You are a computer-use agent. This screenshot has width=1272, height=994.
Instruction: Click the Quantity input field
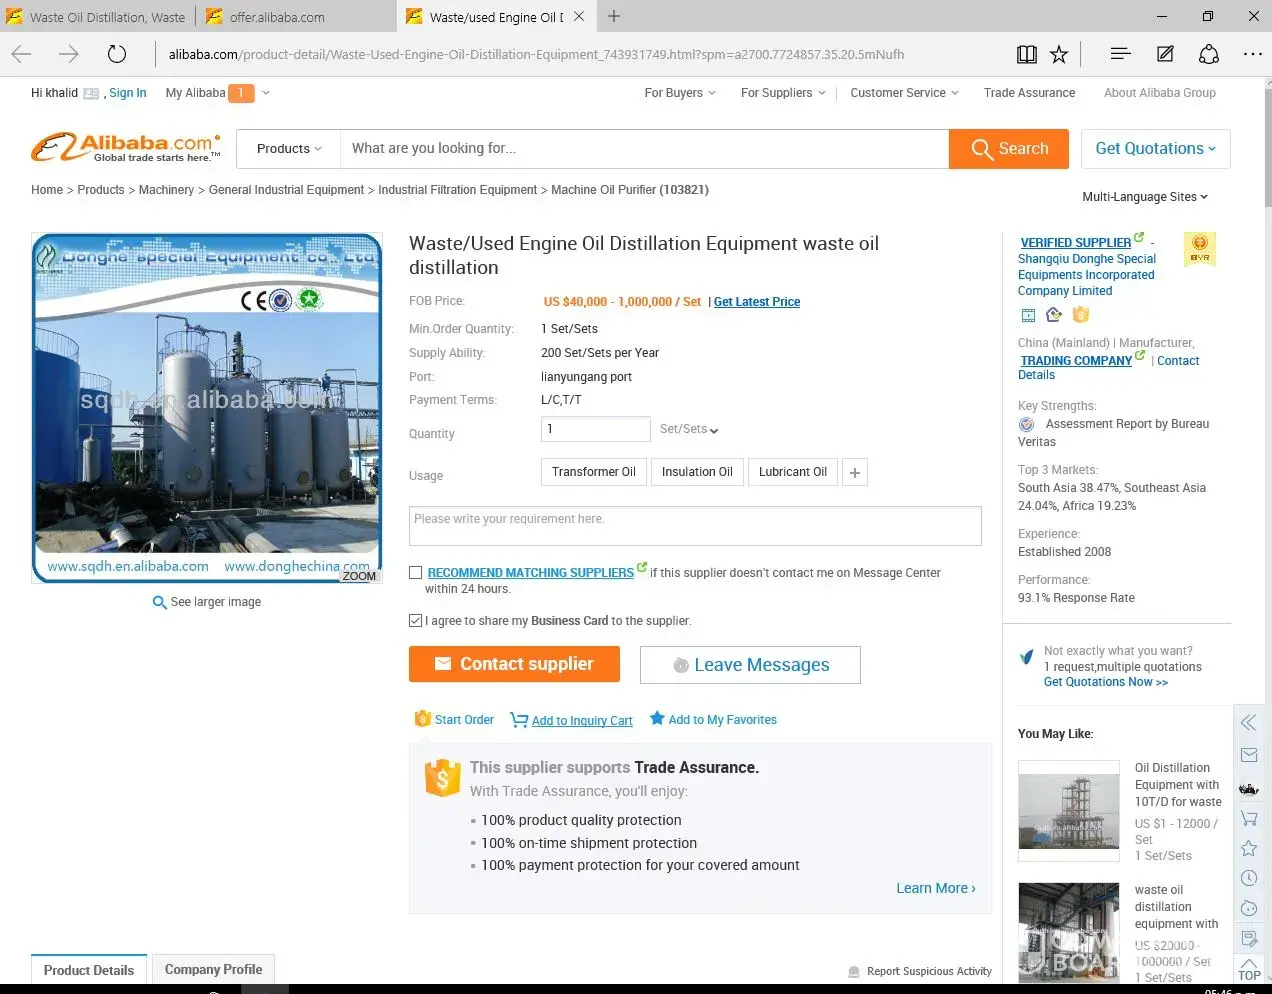click(596, 429)
